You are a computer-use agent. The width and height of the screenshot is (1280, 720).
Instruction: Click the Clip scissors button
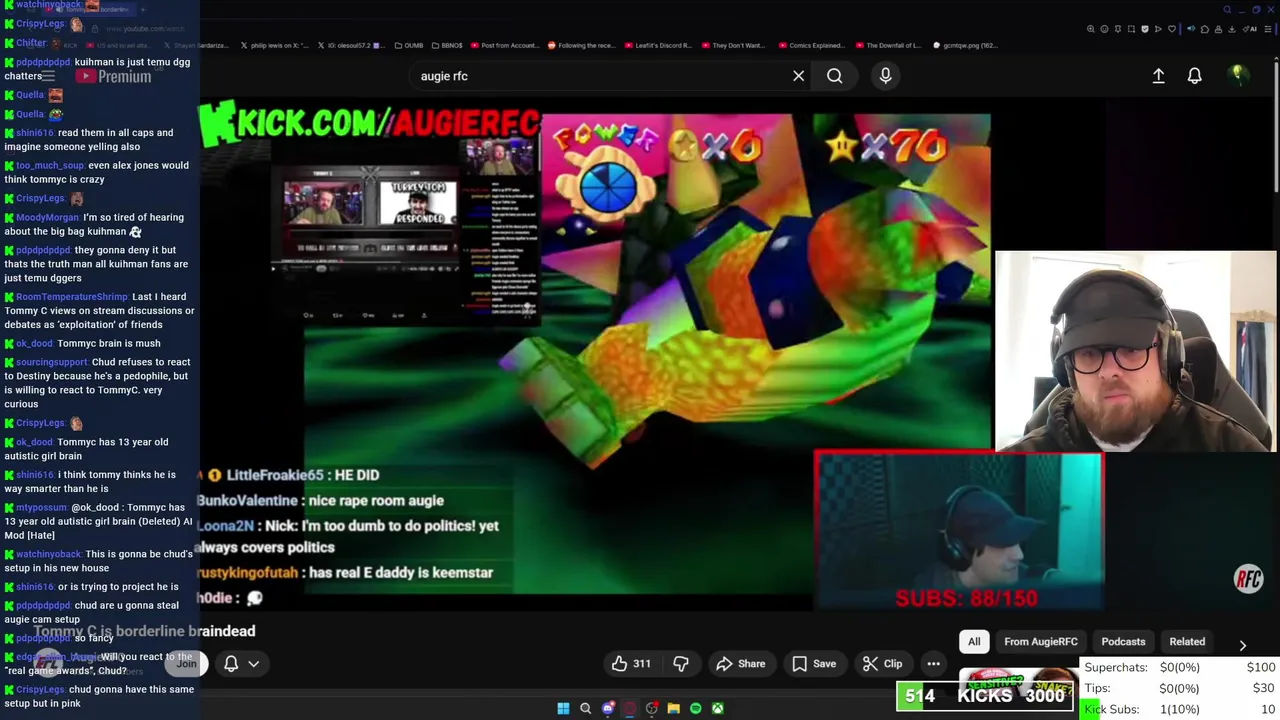(883, 664)
